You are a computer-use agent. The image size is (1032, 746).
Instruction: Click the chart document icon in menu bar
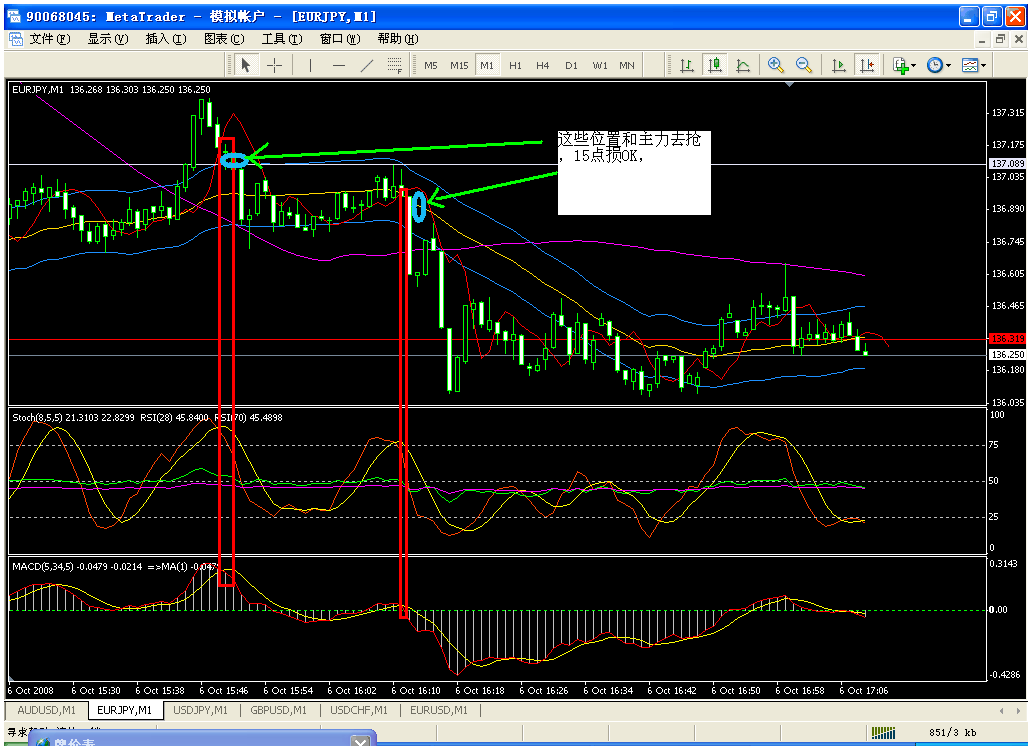16,39
